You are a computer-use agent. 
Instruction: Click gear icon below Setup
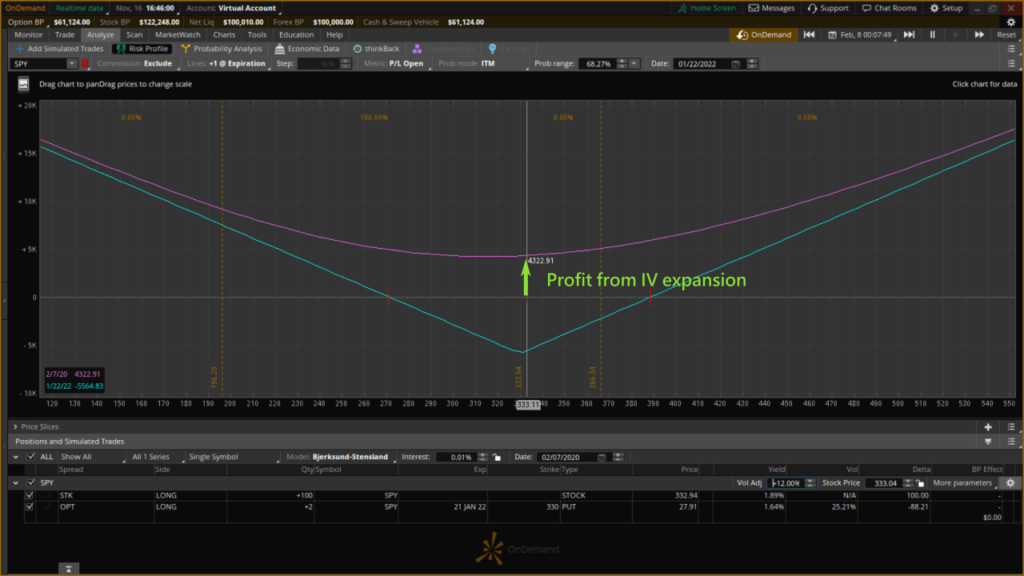click(1011, 22)
